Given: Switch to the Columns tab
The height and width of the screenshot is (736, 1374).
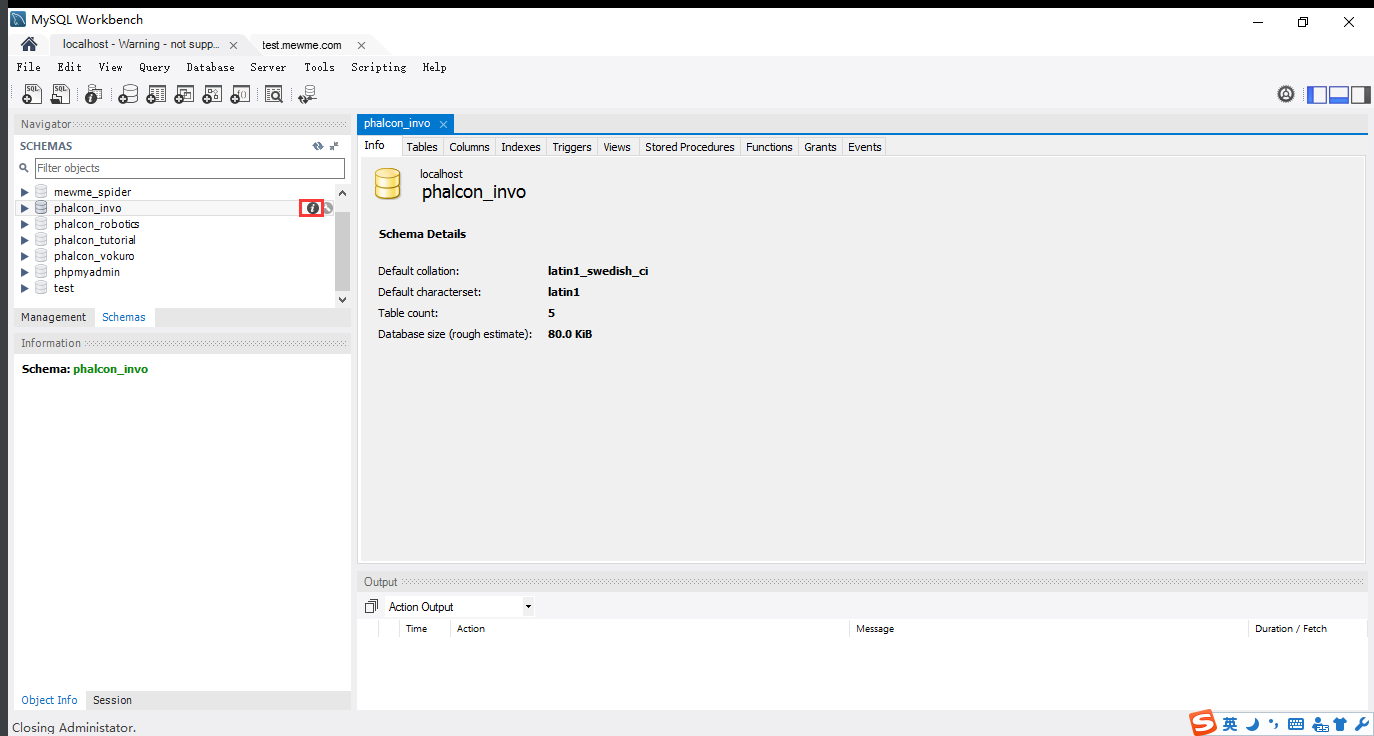Looking at the screenshot, I should click(469, 147).
